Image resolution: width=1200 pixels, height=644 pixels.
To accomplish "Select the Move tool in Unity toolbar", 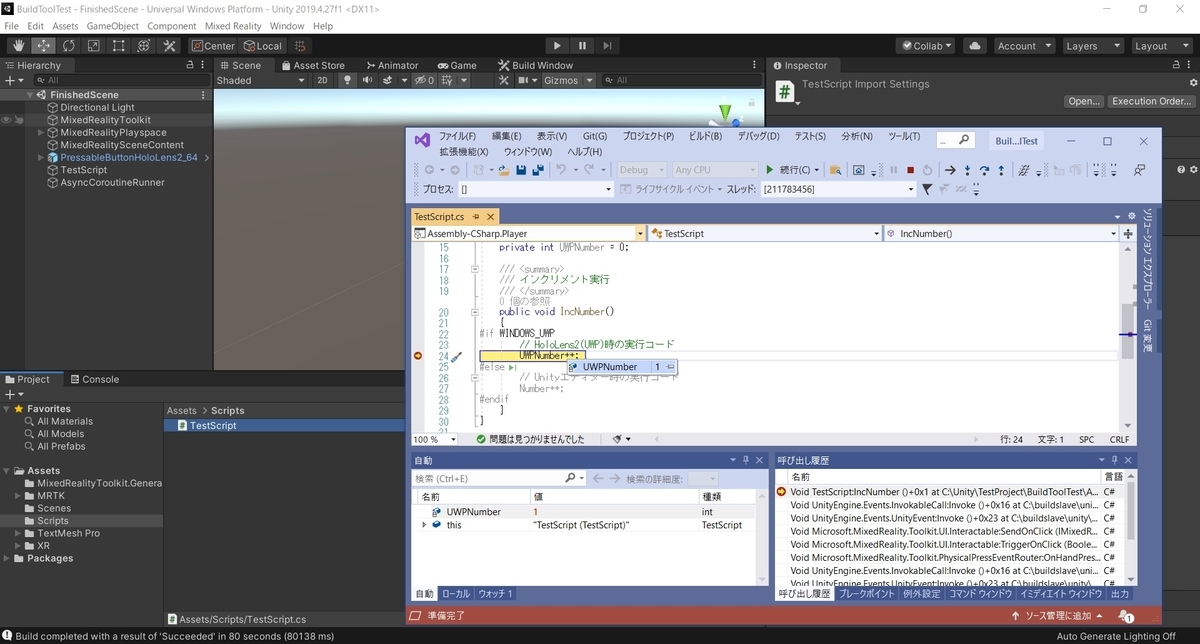I will (x=44, y=46).
